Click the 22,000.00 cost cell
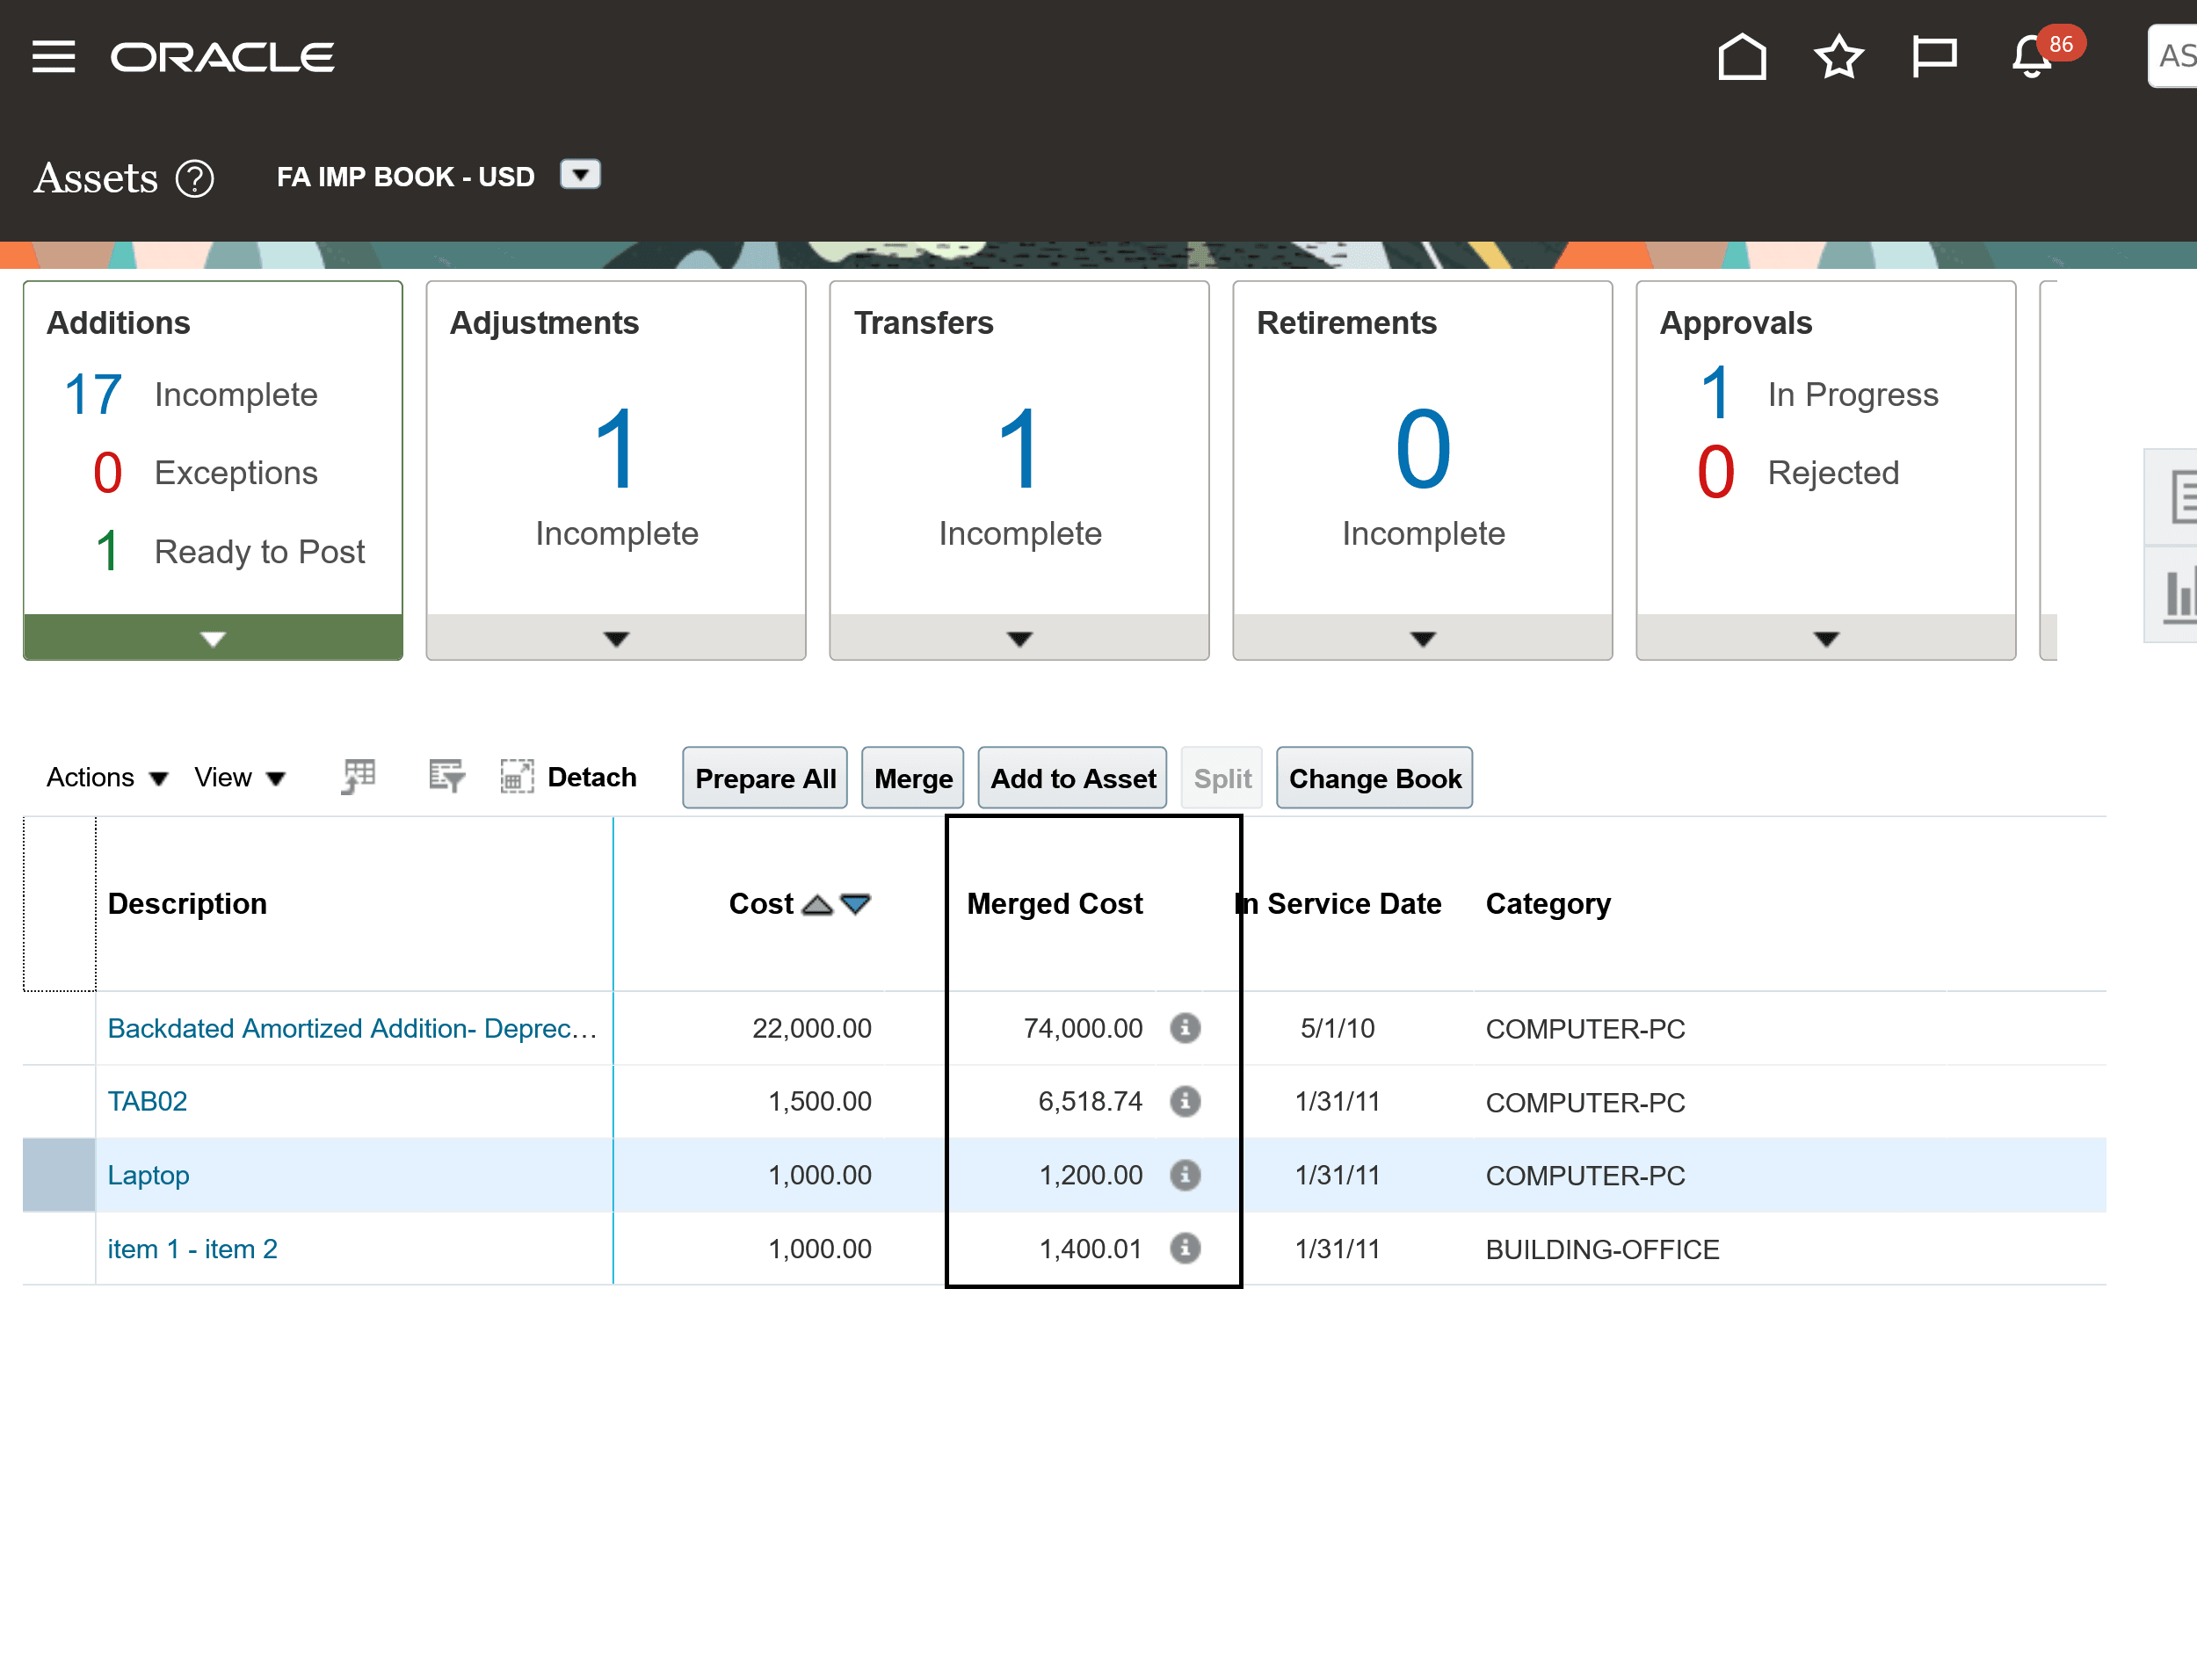 tap(812, 1028)
